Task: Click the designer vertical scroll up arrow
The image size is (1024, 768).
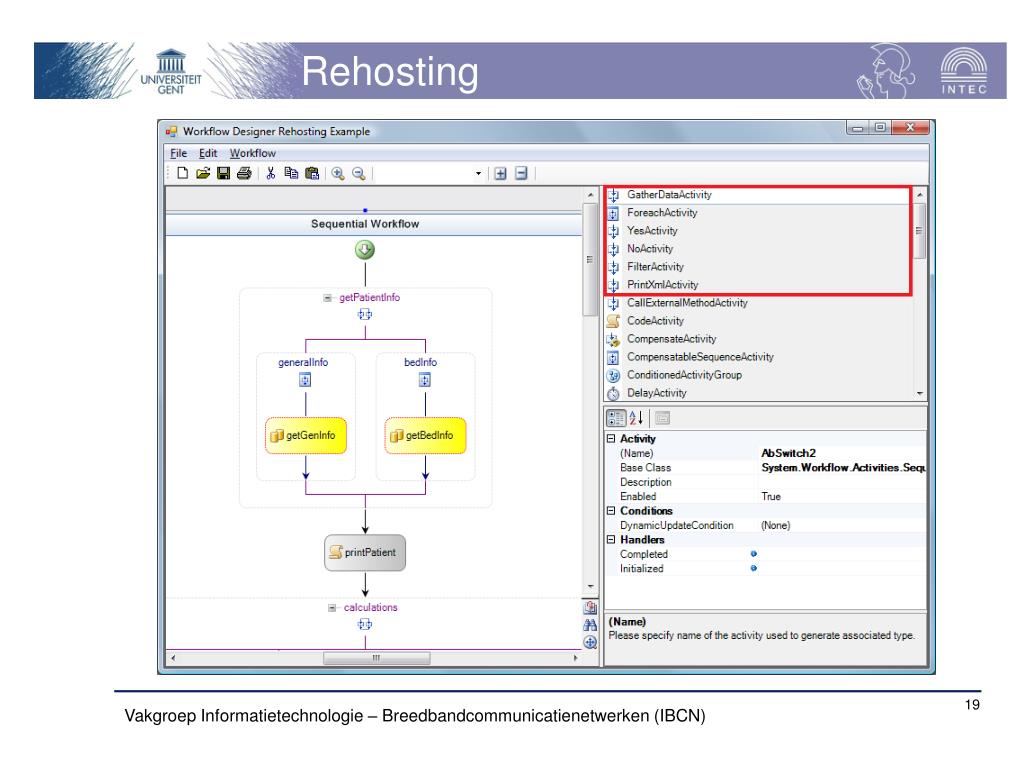Action: 590,195
